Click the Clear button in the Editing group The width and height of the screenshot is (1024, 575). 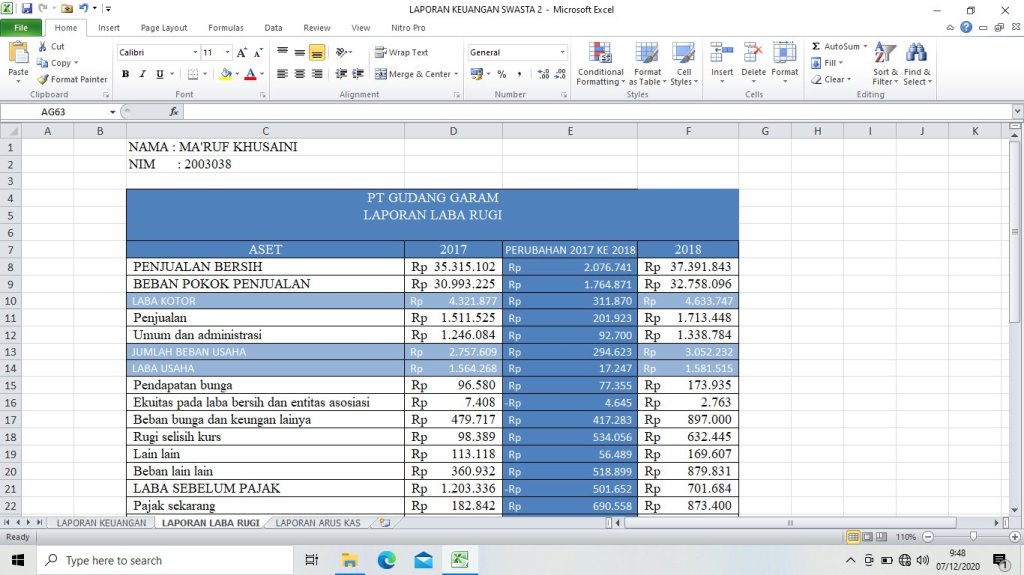click(833, 80)
